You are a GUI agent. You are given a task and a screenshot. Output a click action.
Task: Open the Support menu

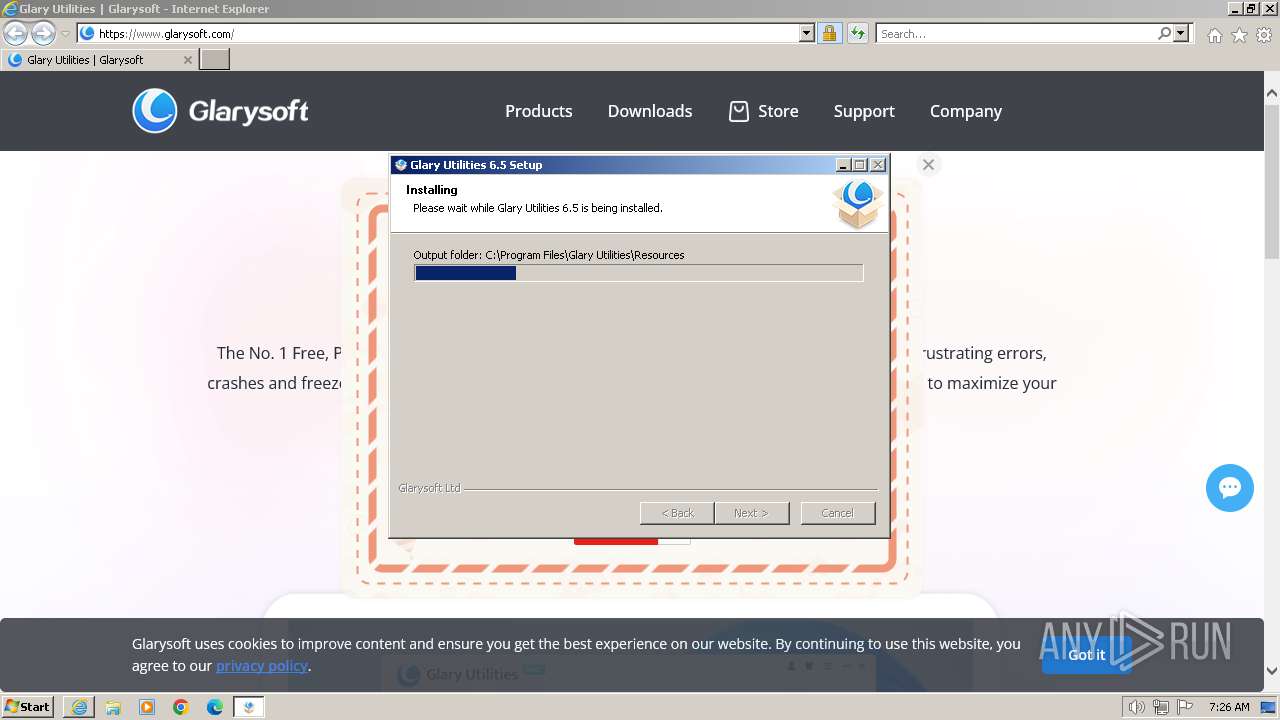[864, 111]
